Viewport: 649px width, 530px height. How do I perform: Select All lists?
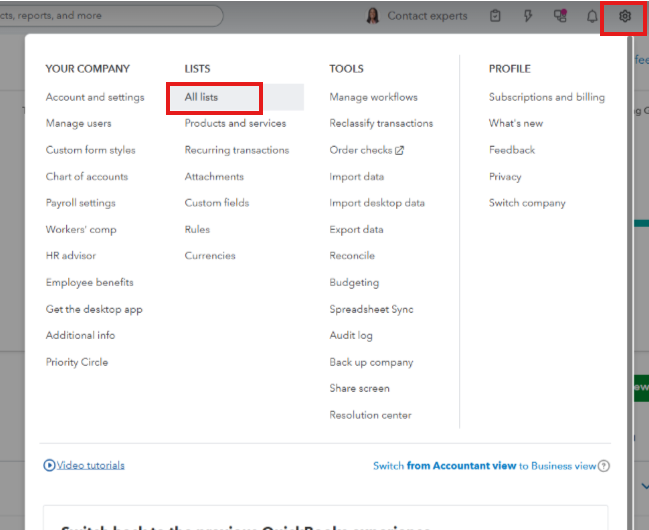point(201,97)
